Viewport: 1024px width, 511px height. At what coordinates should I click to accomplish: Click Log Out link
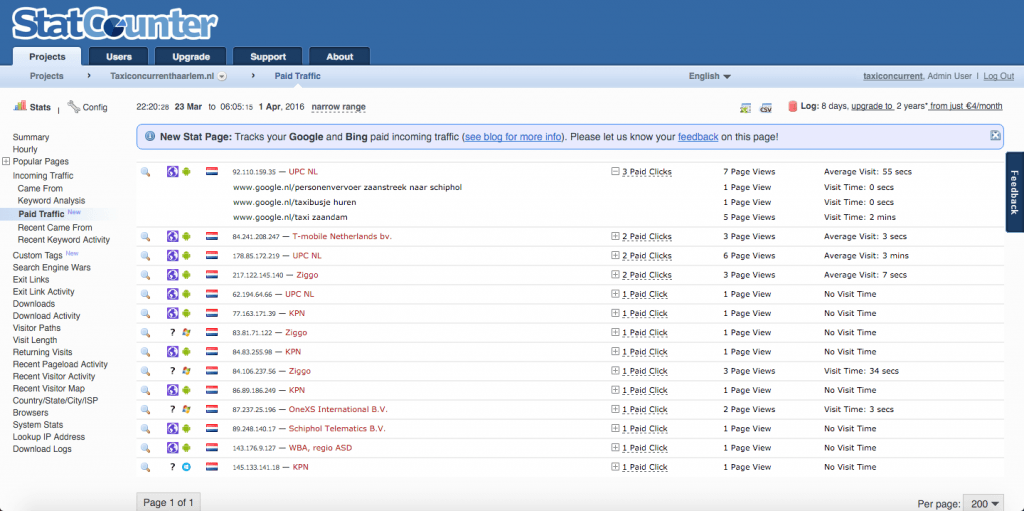click(x=999, y=76)
